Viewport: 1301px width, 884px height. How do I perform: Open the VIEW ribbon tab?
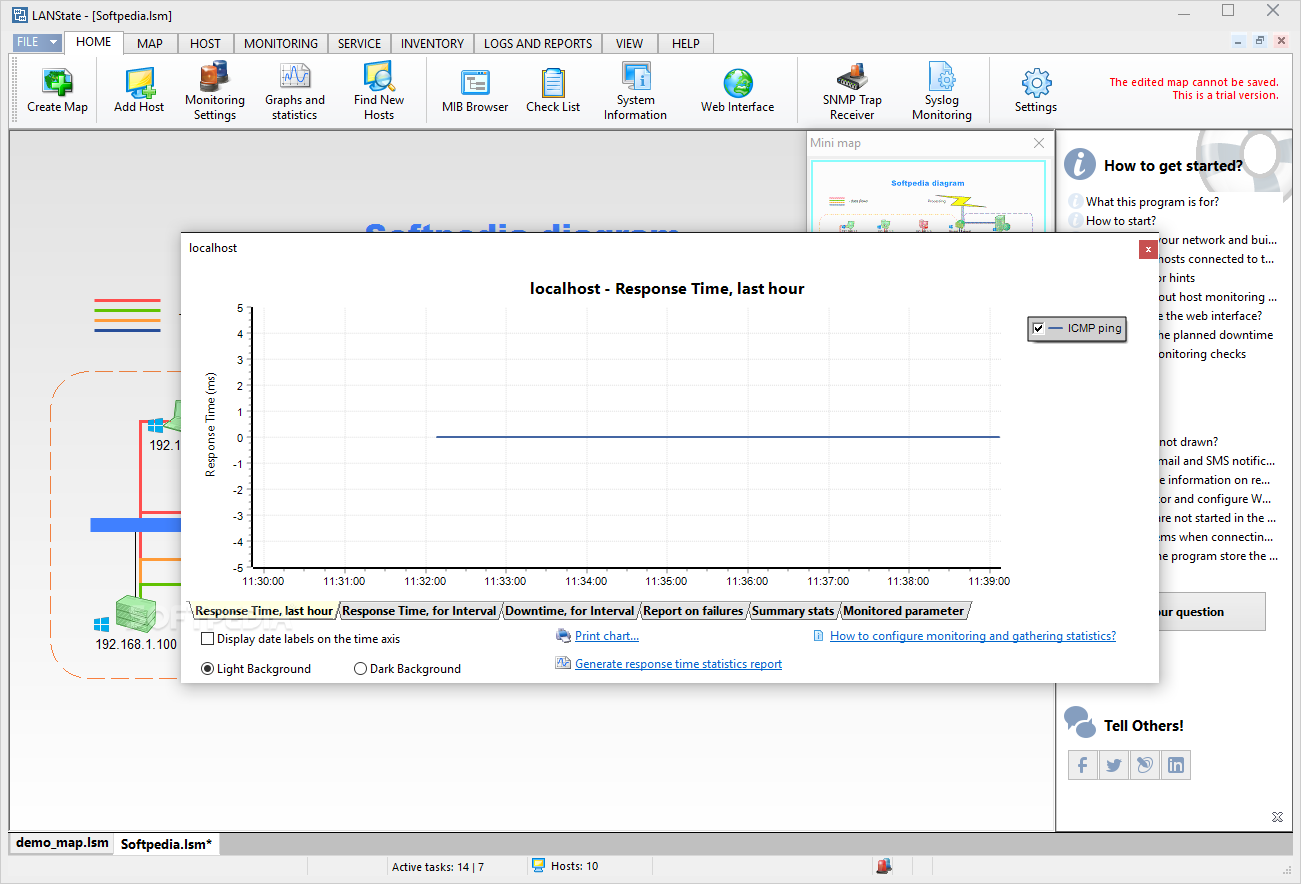pos(629,43)
